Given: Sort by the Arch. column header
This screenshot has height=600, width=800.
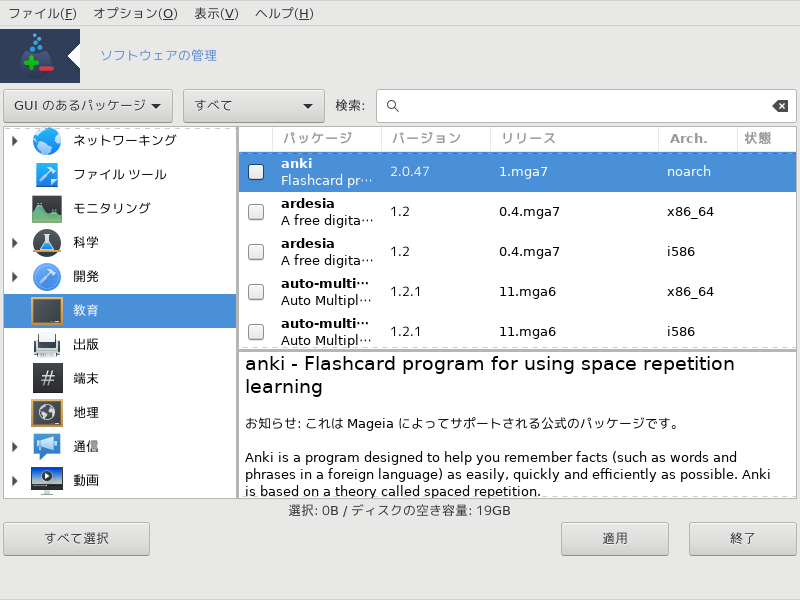Looking at the screenshot, I should click(x=698, y=138).
